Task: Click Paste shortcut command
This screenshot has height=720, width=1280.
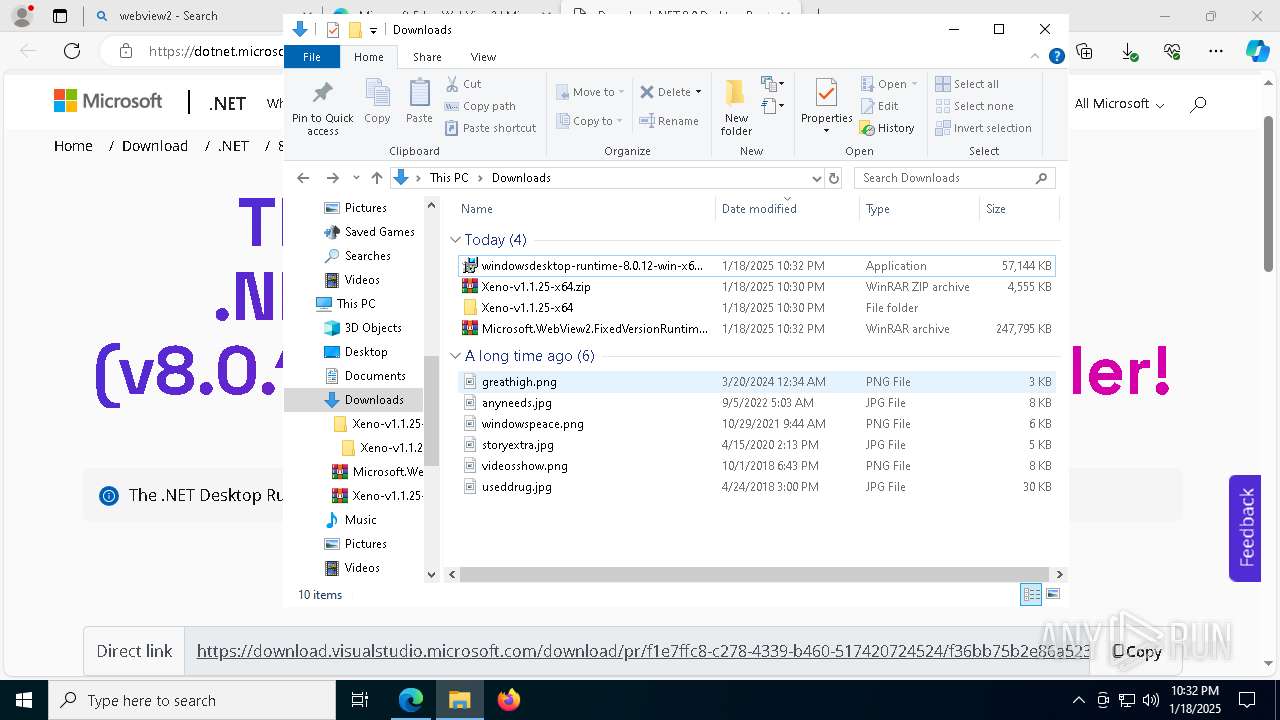Action: 490,128
